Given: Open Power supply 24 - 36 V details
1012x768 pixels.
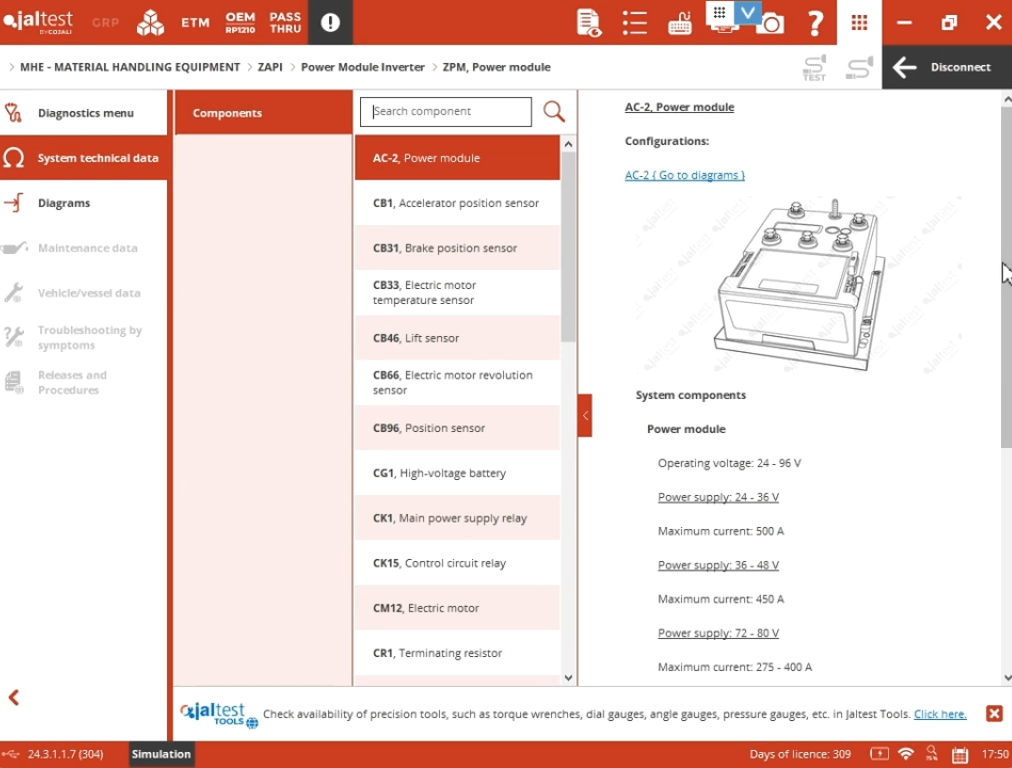Looking at the screenshot, I should pyautogui.click(x=717, y=497).
